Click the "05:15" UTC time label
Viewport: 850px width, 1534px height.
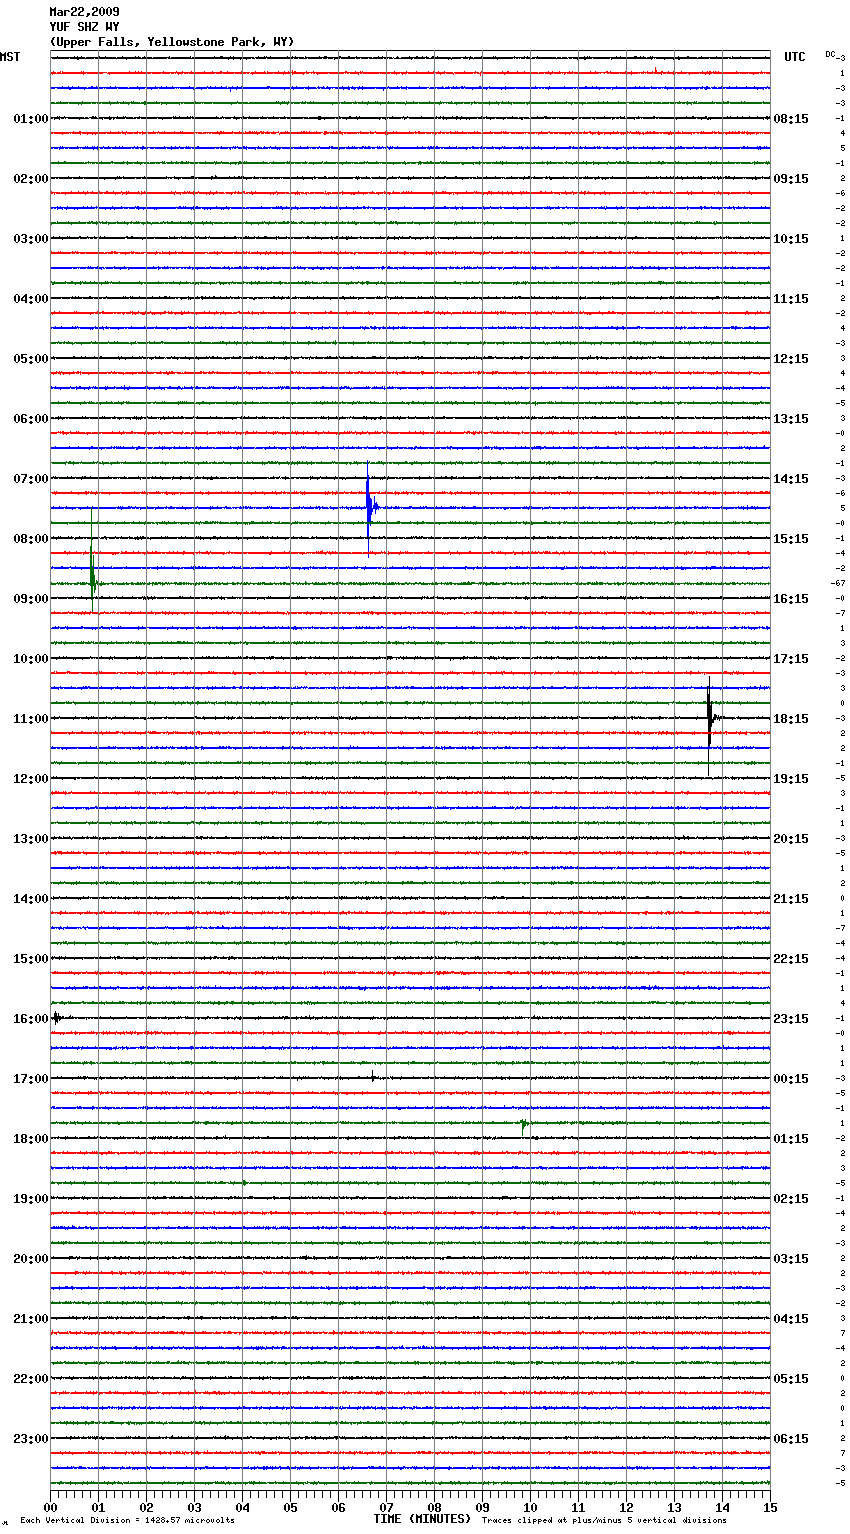[x=791, y=1379]
